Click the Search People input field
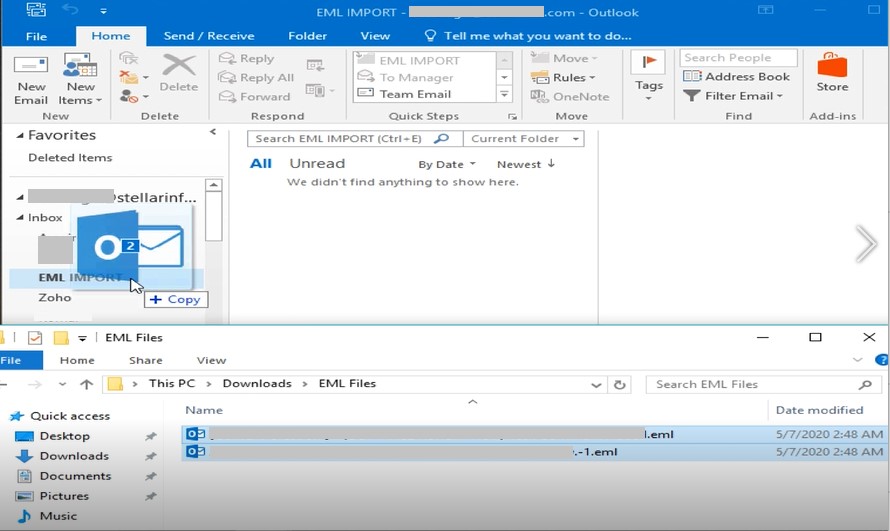 coord(738,58)
